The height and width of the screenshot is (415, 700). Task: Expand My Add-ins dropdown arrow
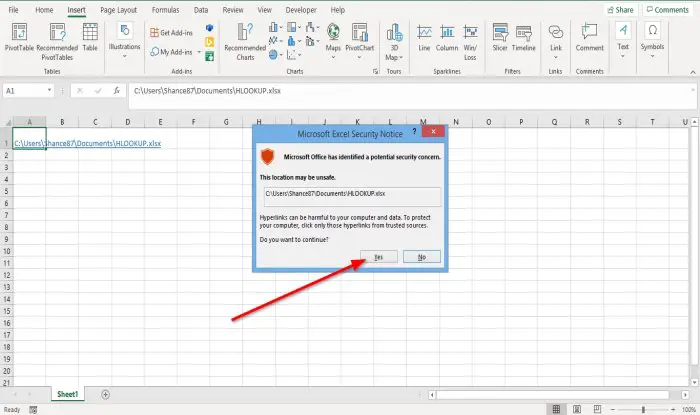pos(199,52)
